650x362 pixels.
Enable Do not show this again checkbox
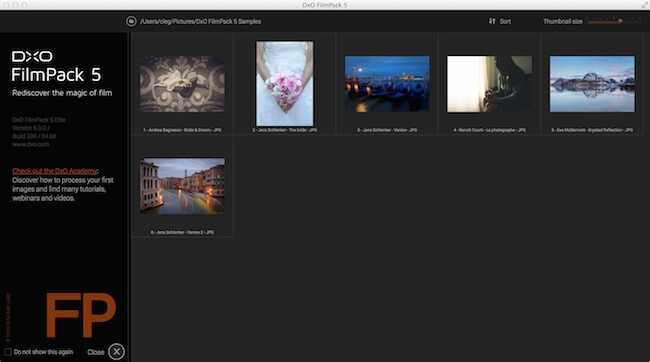coord(7,352)
